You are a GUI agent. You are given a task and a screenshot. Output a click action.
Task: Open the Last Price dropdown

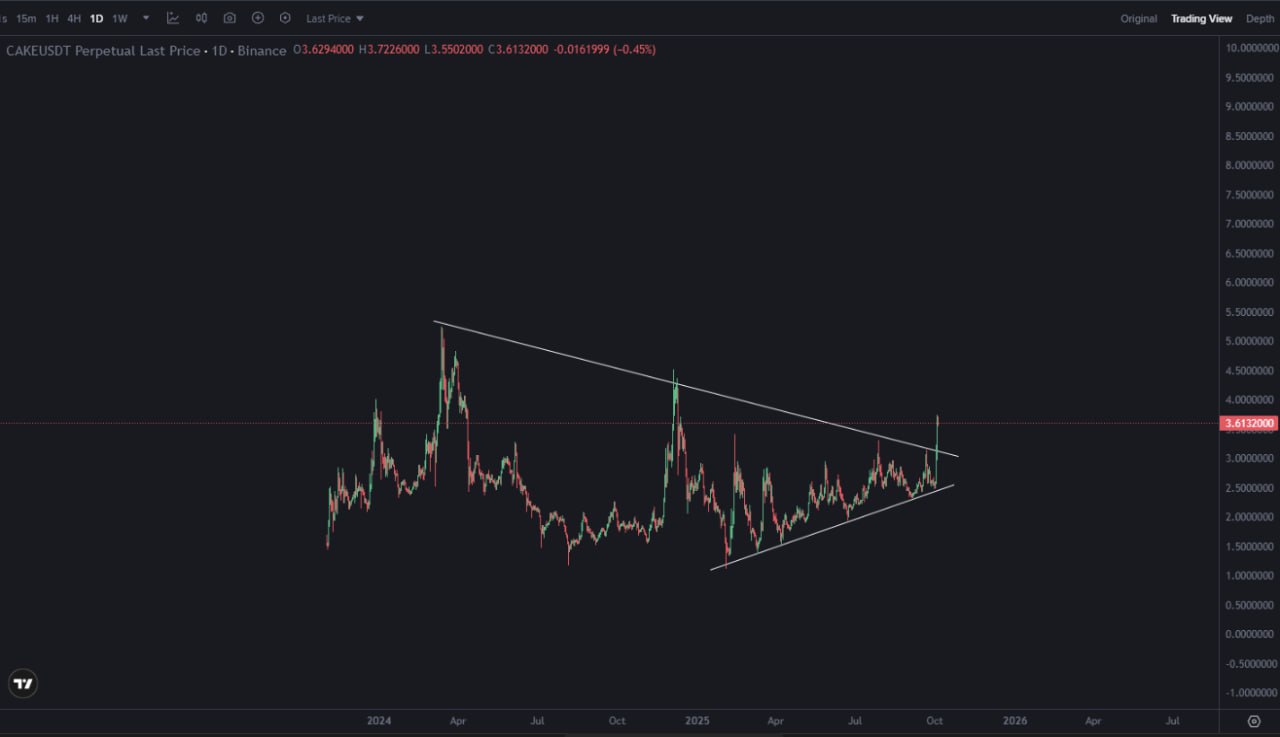click(335, 18)
